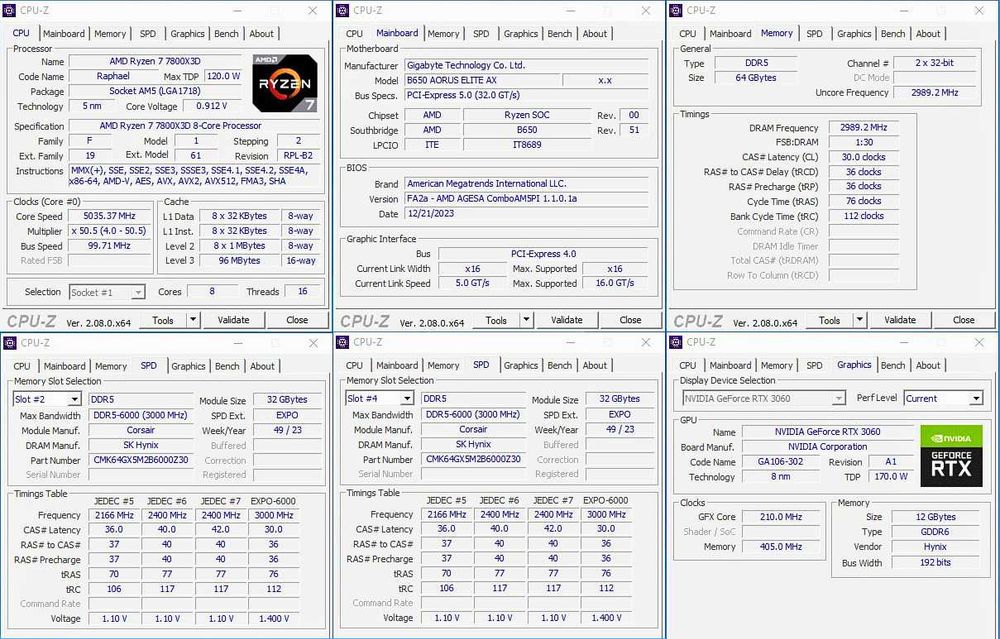Click Validate in the CPU tab window
Image resolution: width=1000 pixels, height=639 pixels.
tap(233, 320)
